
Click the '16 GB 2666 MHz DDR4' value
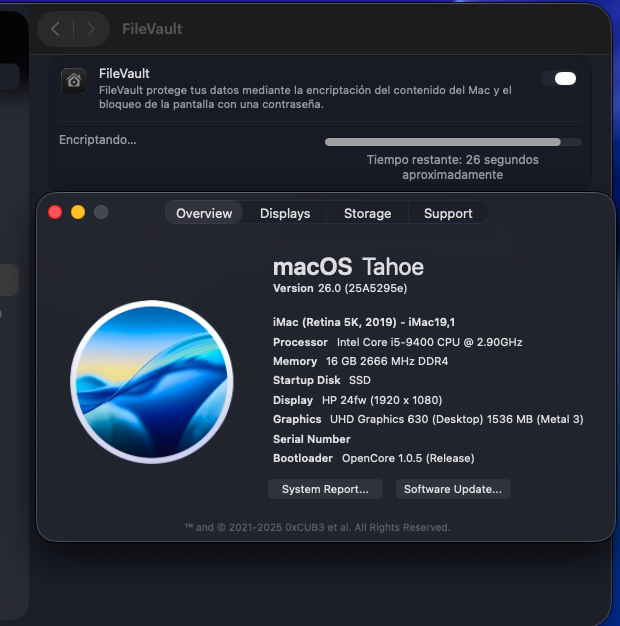point(387,361)
